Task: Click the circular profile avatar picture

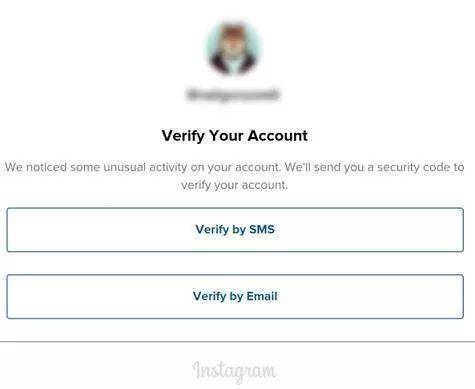Action: [233, 48]
